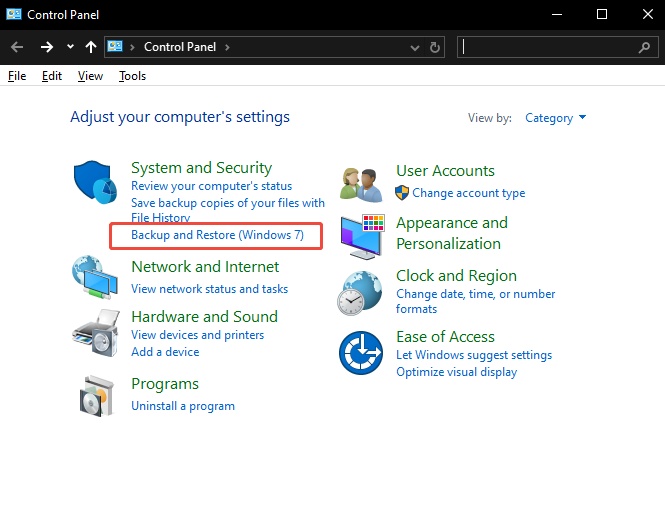Viewport: 665px width, 519px height.
Task: Click View network status and tasks
Action: click(210, 289)
